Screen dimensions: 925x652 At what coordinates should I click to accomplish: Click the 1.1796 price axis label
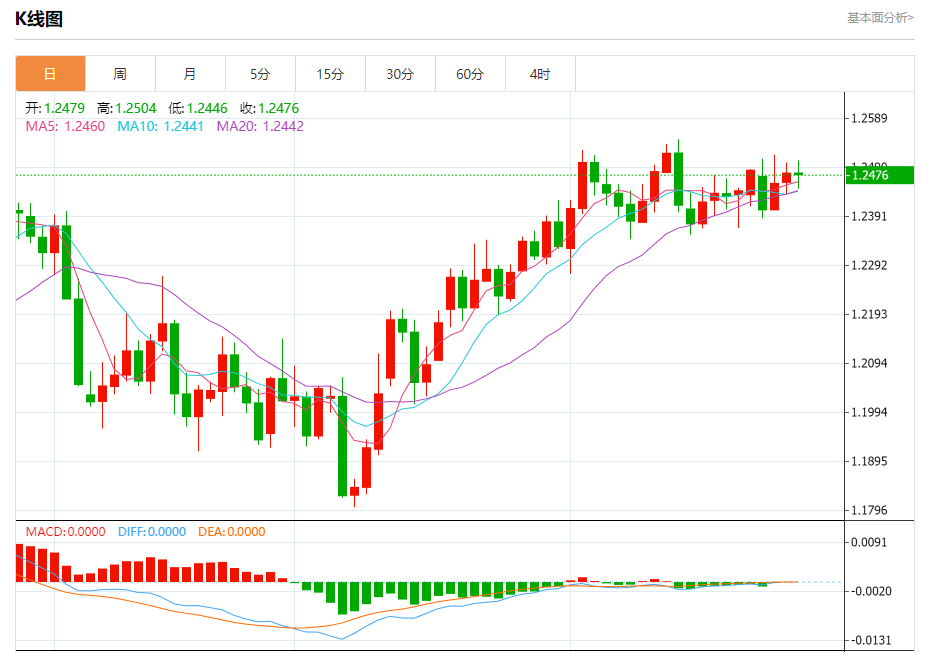coord(869,510)
